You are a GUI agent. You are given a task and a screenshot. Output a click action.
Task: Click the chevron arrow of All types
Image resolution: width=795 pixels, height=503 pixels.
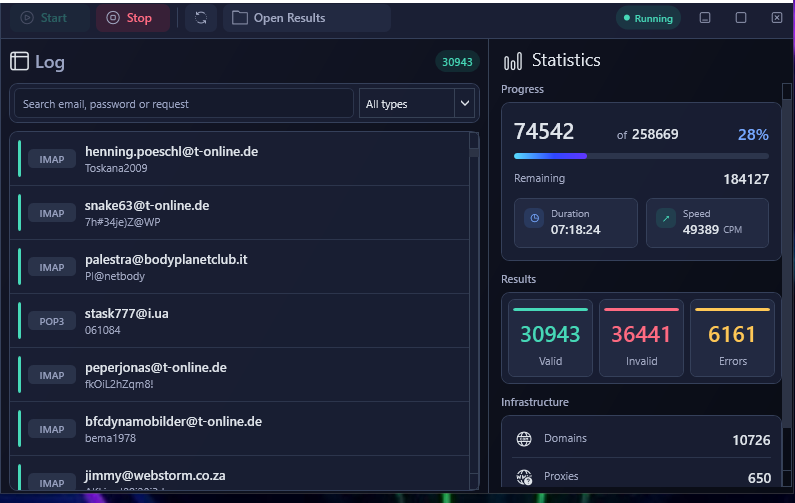click(464, 103)
